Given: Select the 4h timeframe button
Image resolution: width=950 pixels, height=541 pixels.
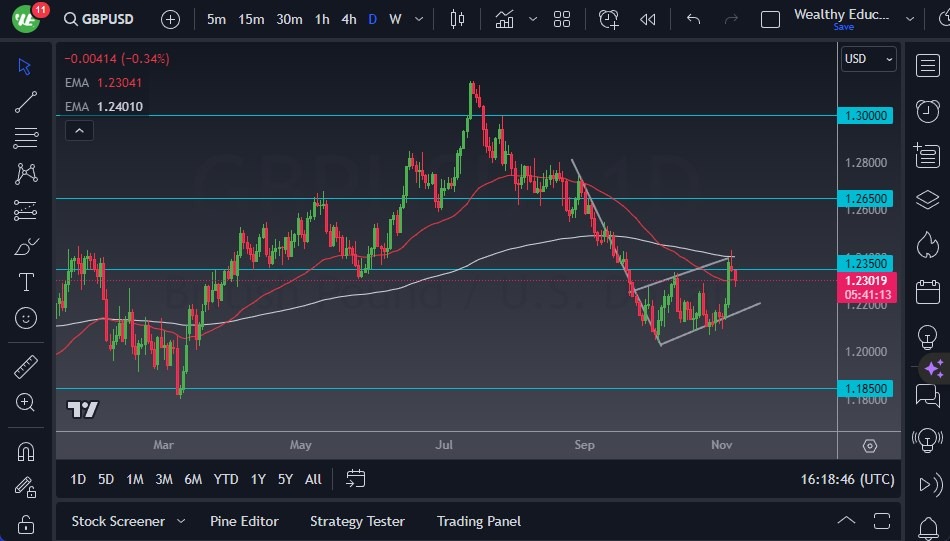Looking at the screenshot, I should pyautogui.click(x=348, y=19).
